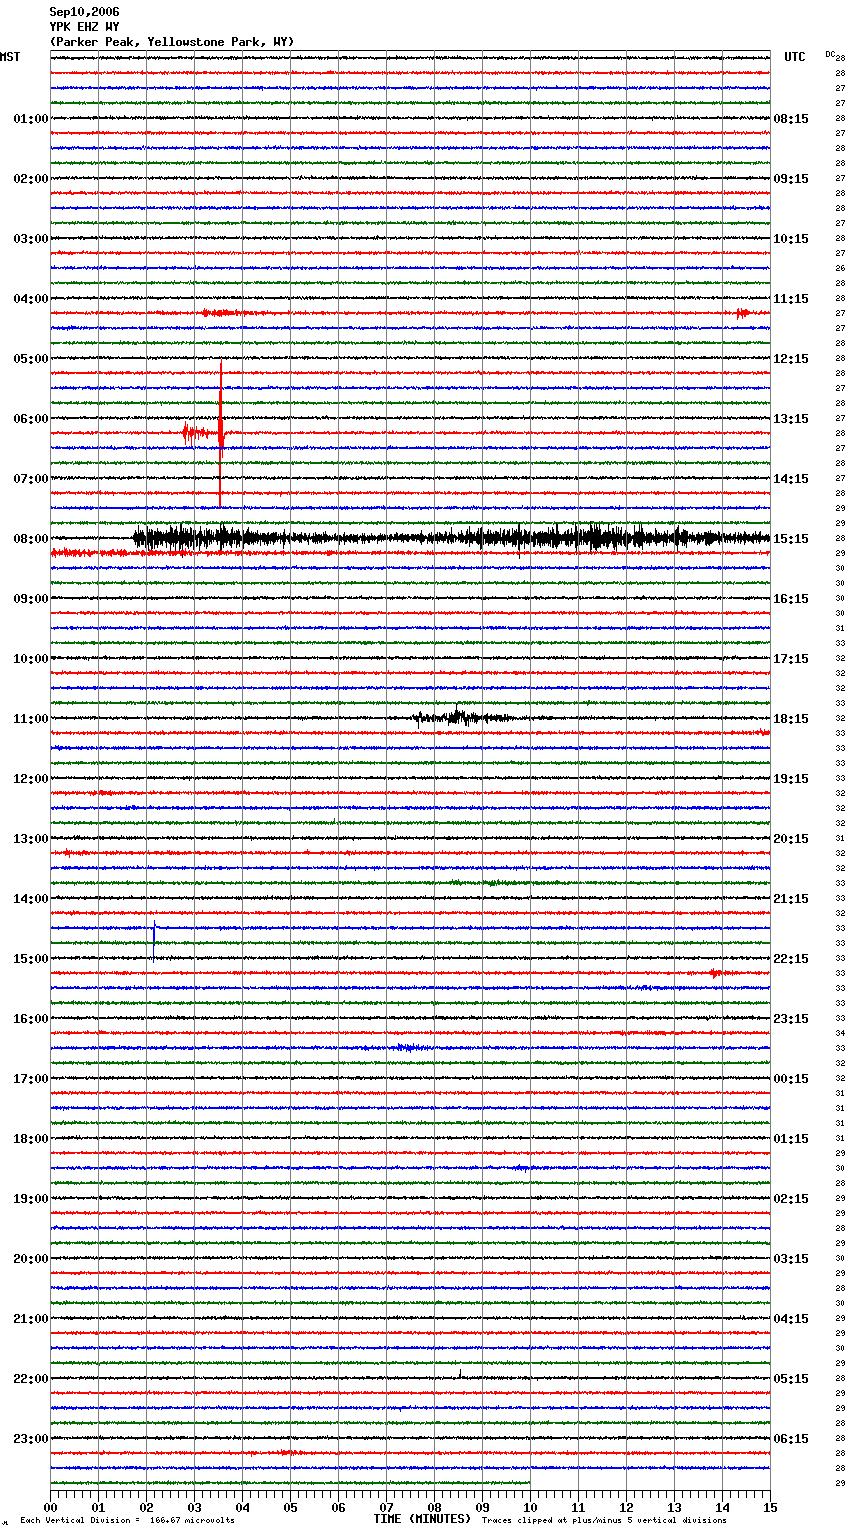Image resolution: width=850 pixels, height=1534 pixels.
Task: Click the 06:15 UTC time label
Action: click(x=791, y=1439)
